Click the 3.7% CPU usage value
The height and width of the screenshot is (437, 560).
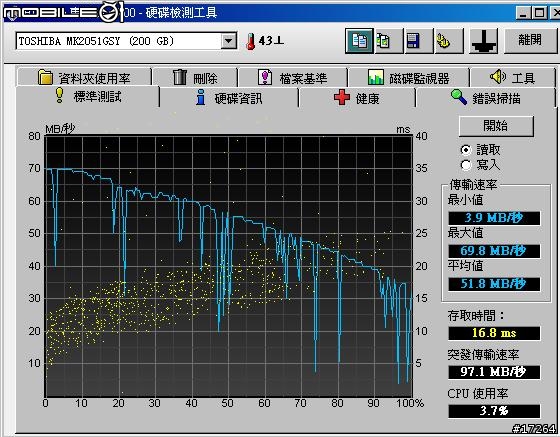pyautogui.click(x=494, y=411)
